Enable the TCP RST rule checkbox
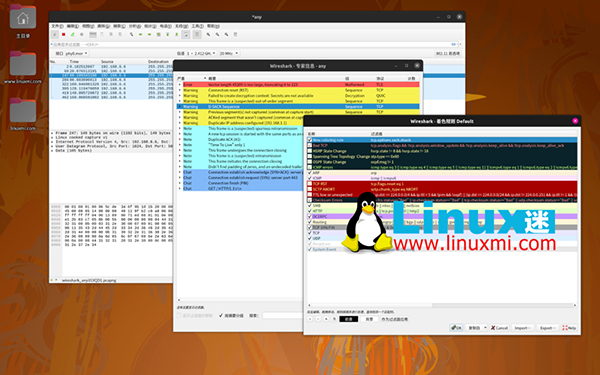The height and width of the screenshot is (375, 600). (310, 184)
